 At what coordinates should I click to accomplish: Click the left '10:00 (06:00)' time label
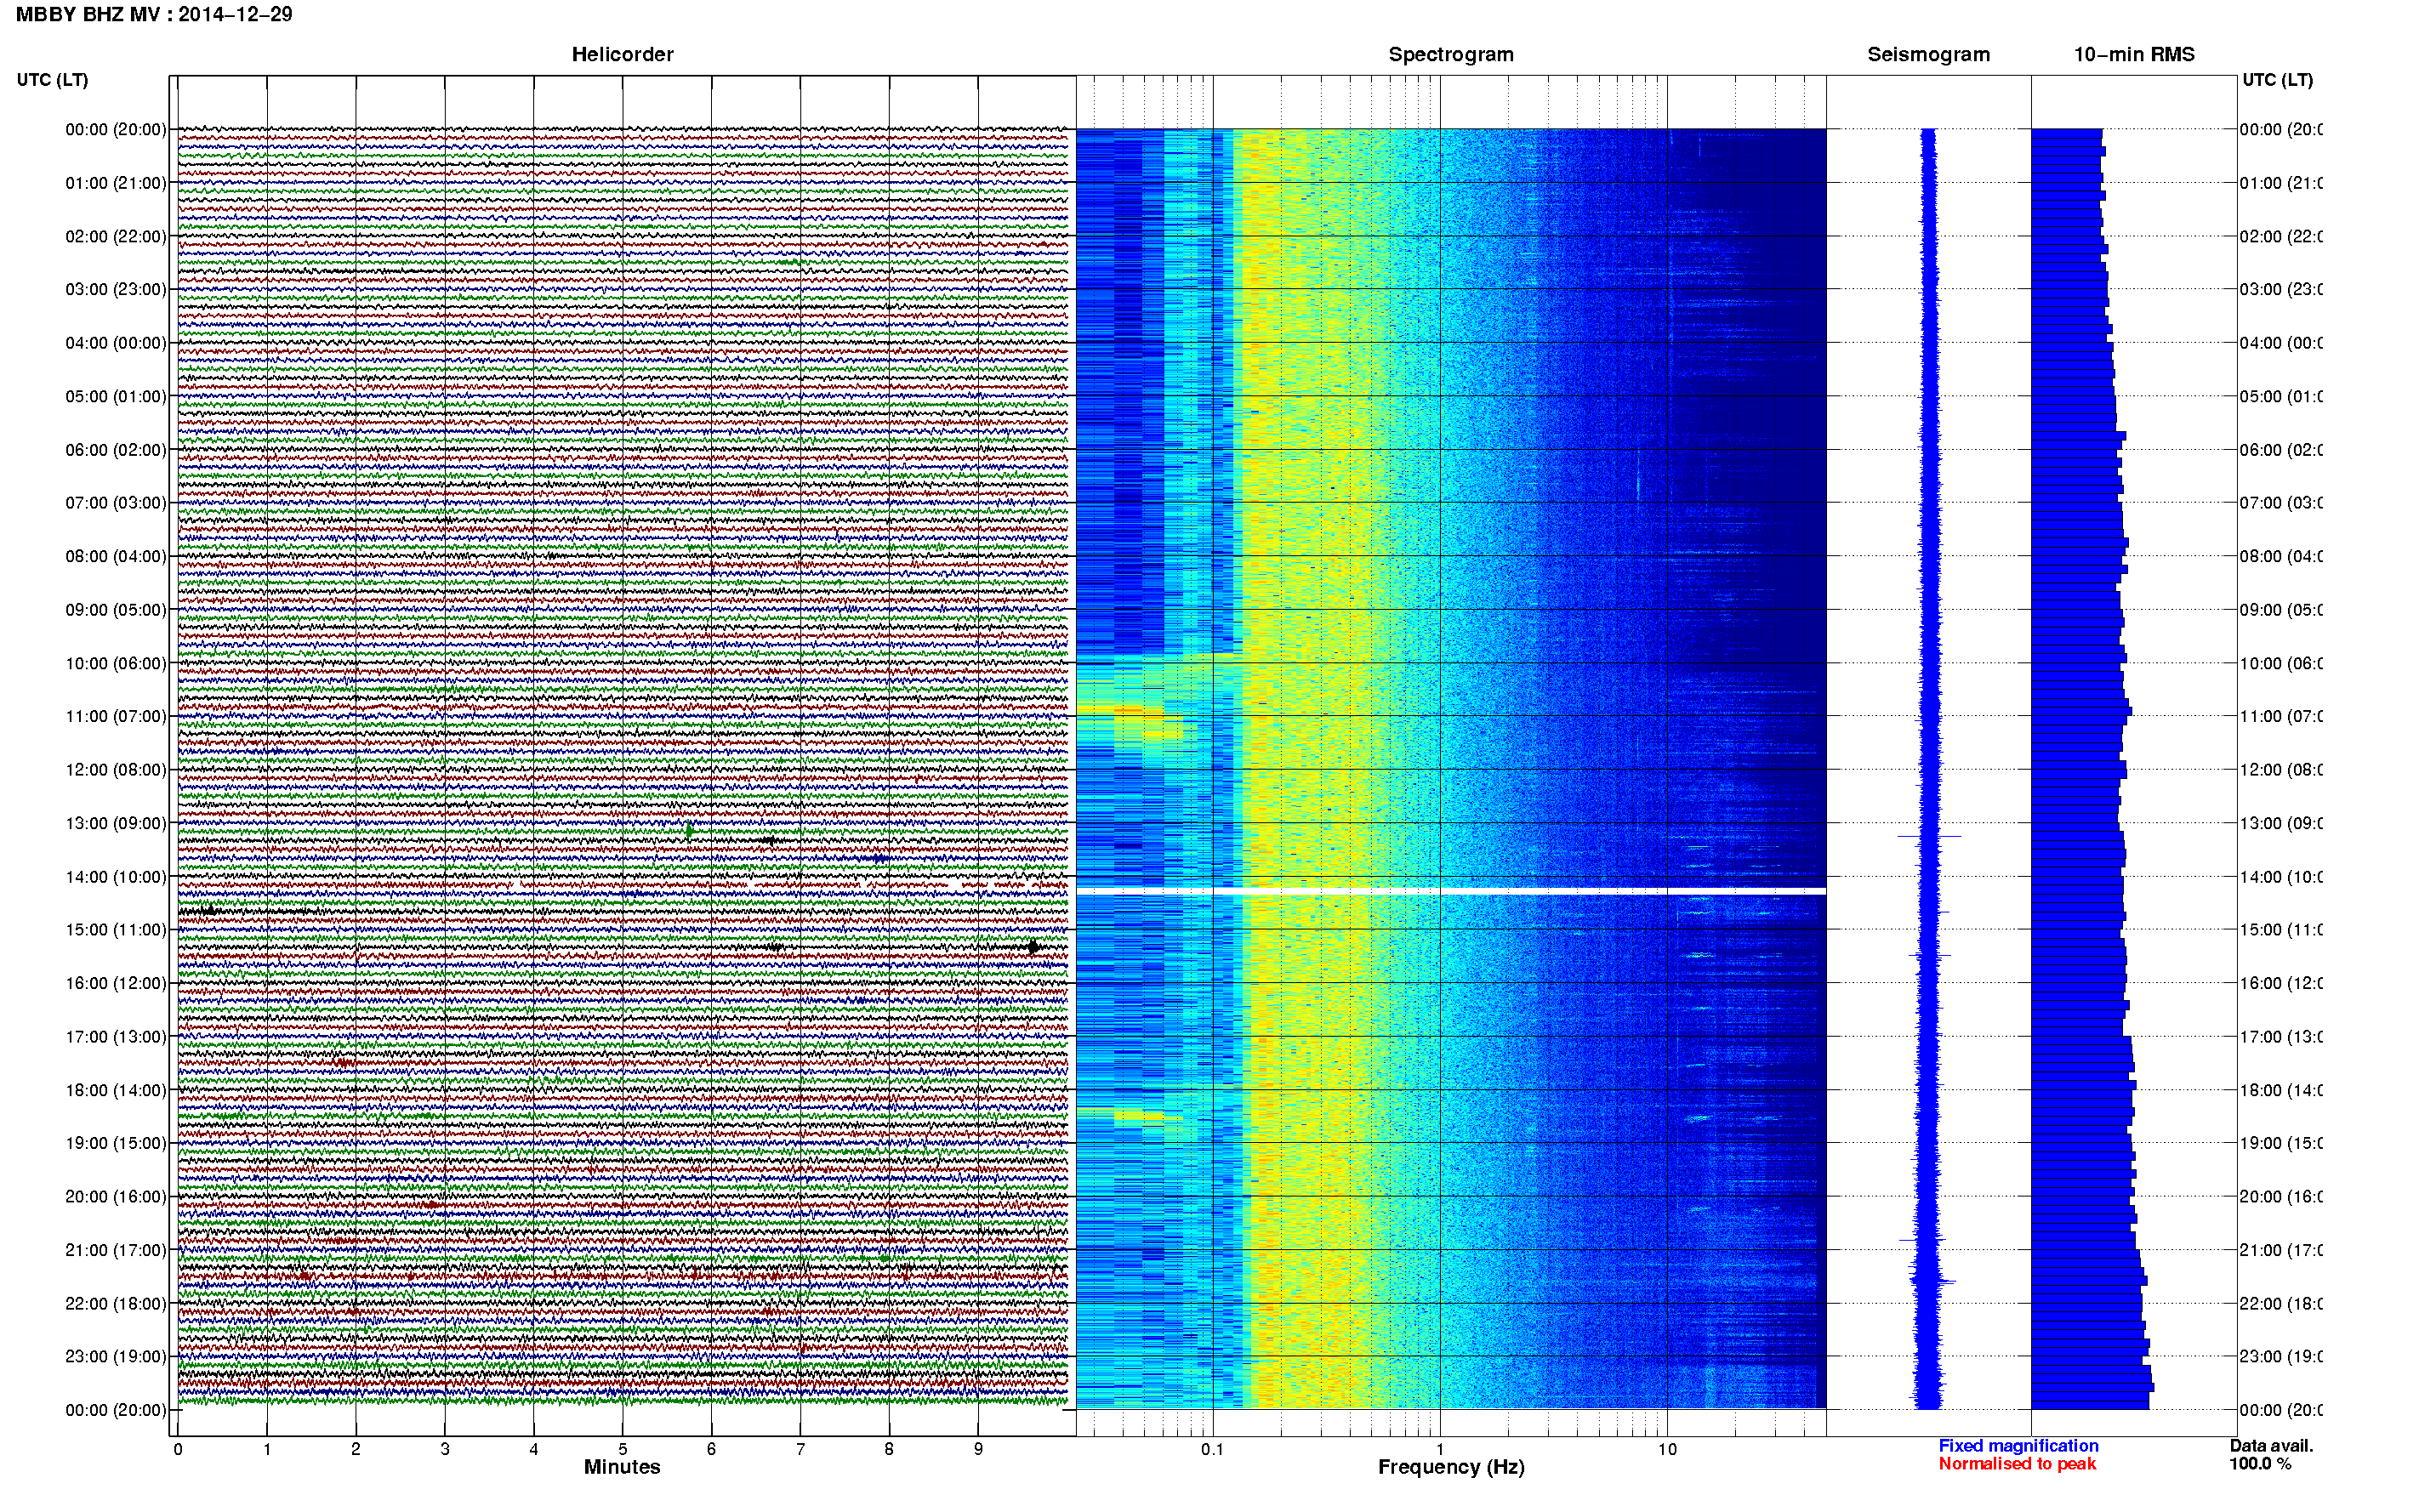[116, 663]
